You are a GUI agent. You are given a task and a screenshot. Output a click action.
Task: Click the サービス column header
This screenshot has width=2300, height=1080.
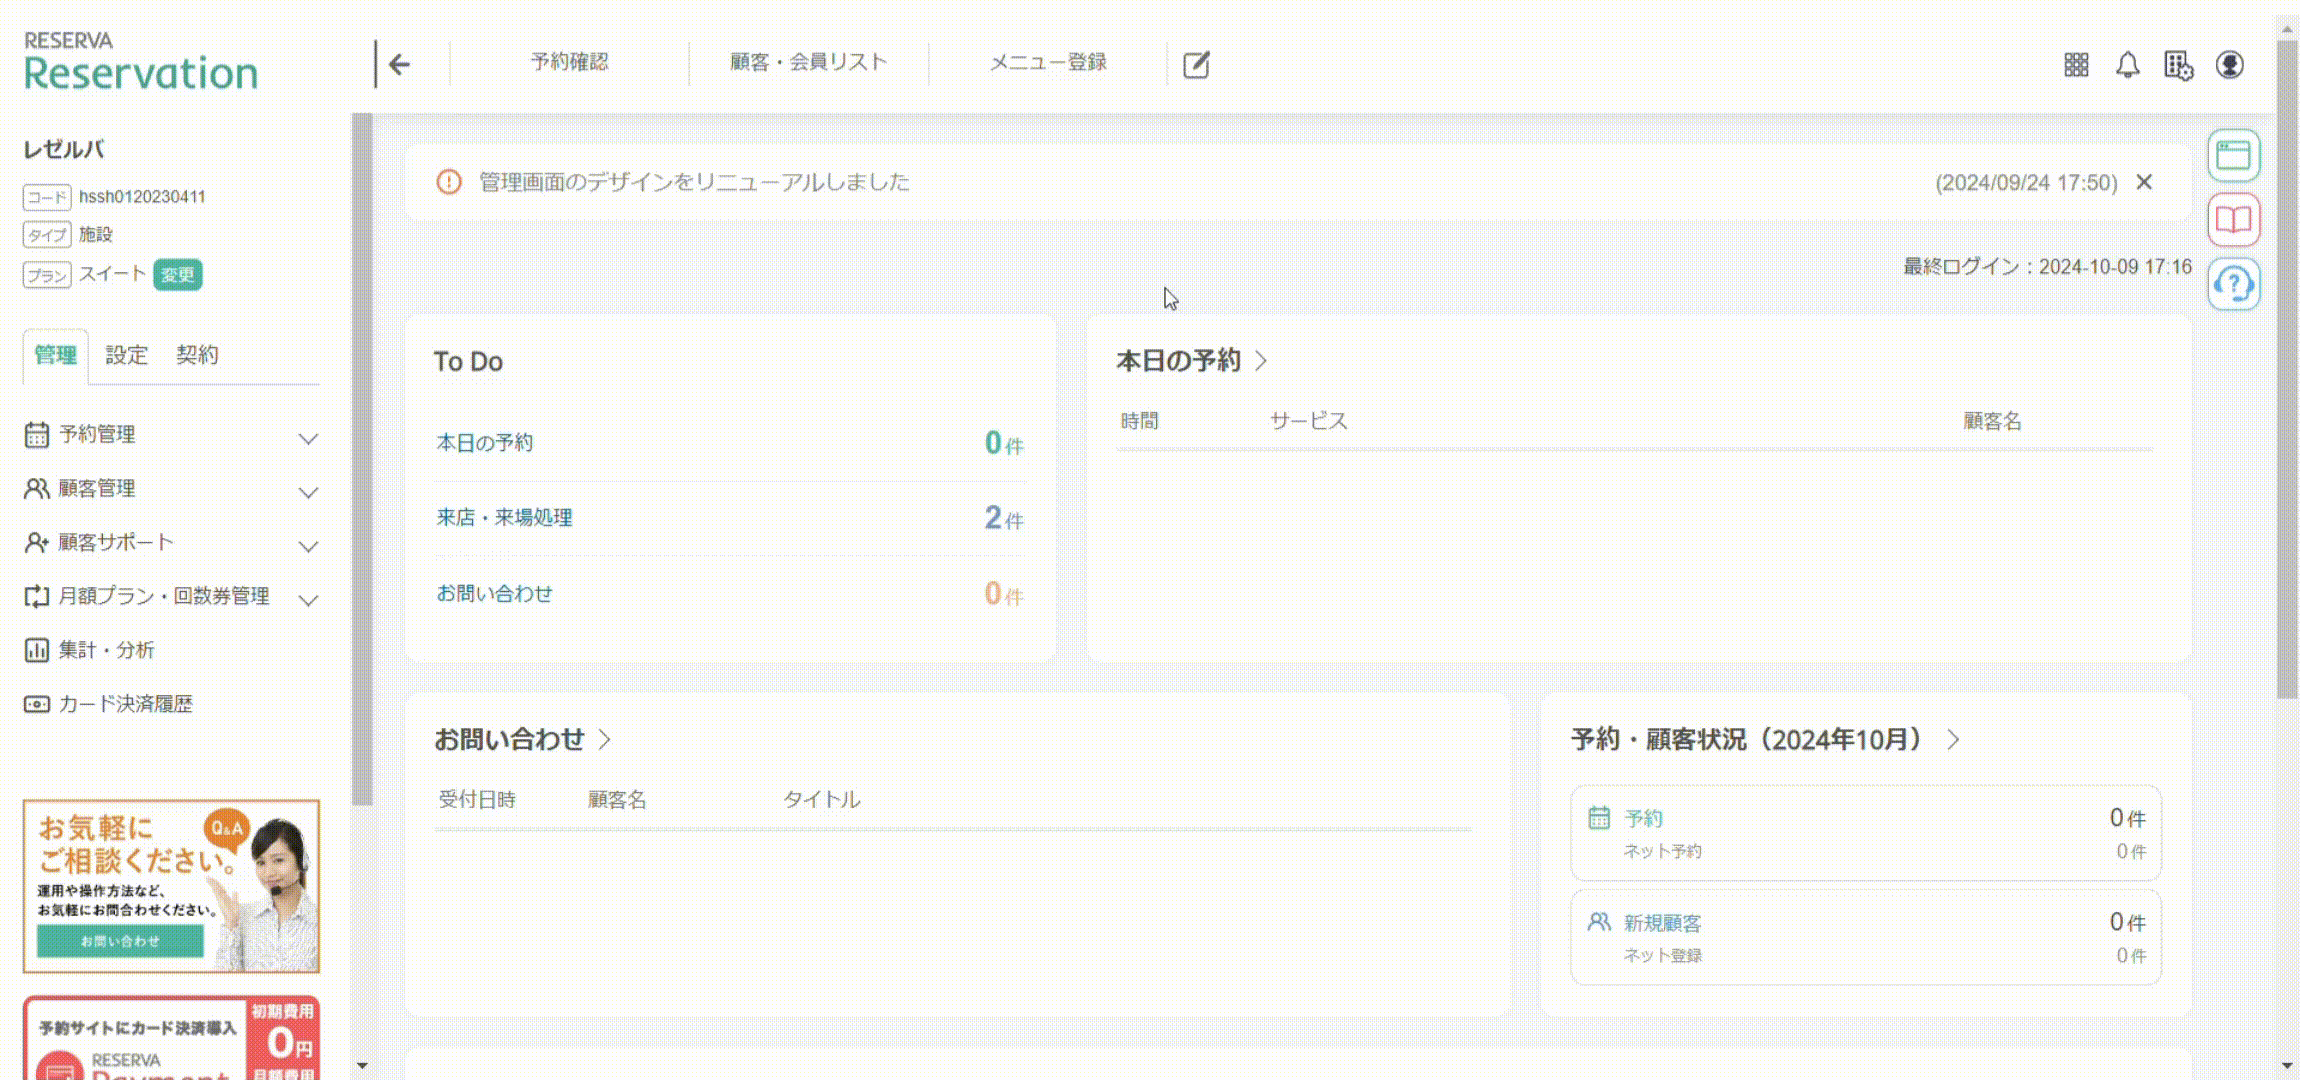coord(1309,421)
